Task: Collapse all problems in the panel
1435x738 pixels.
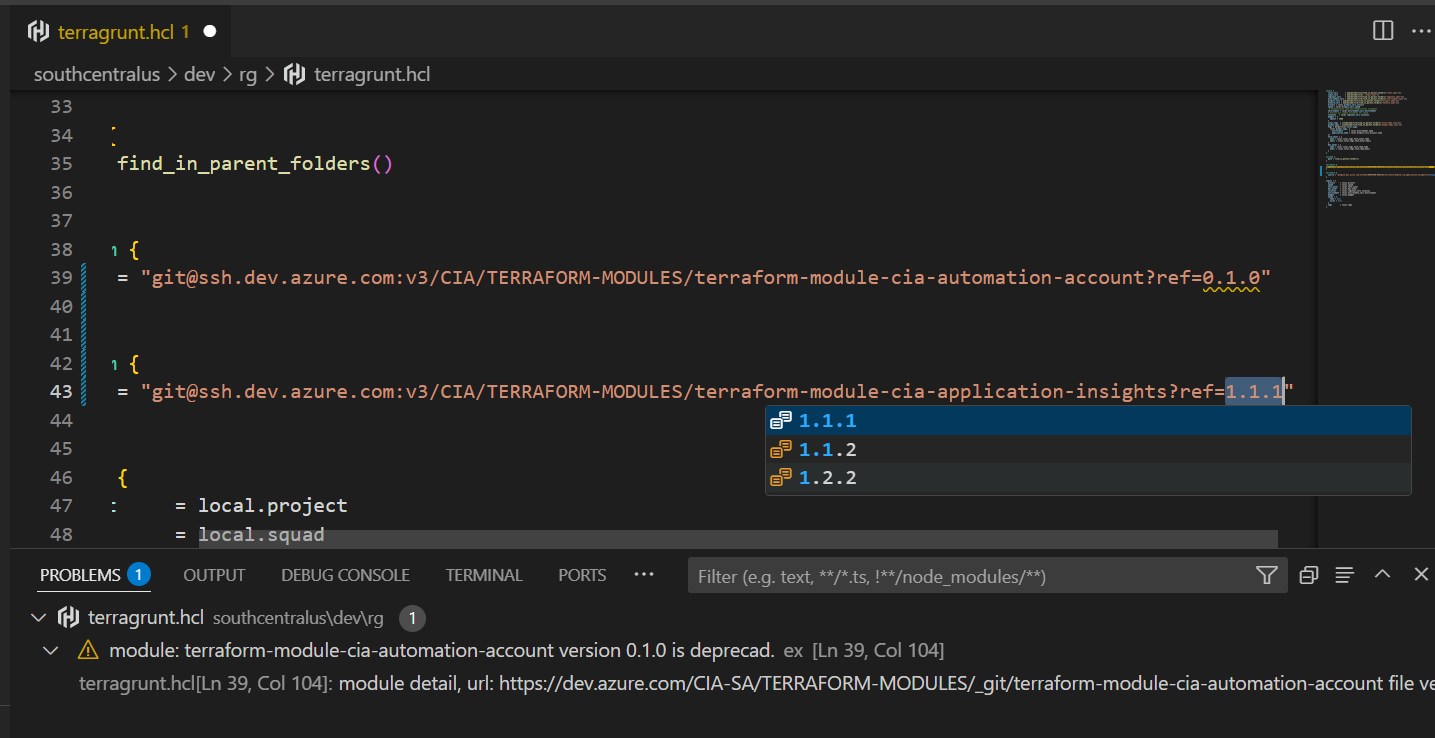Action: coord(1308,575)
